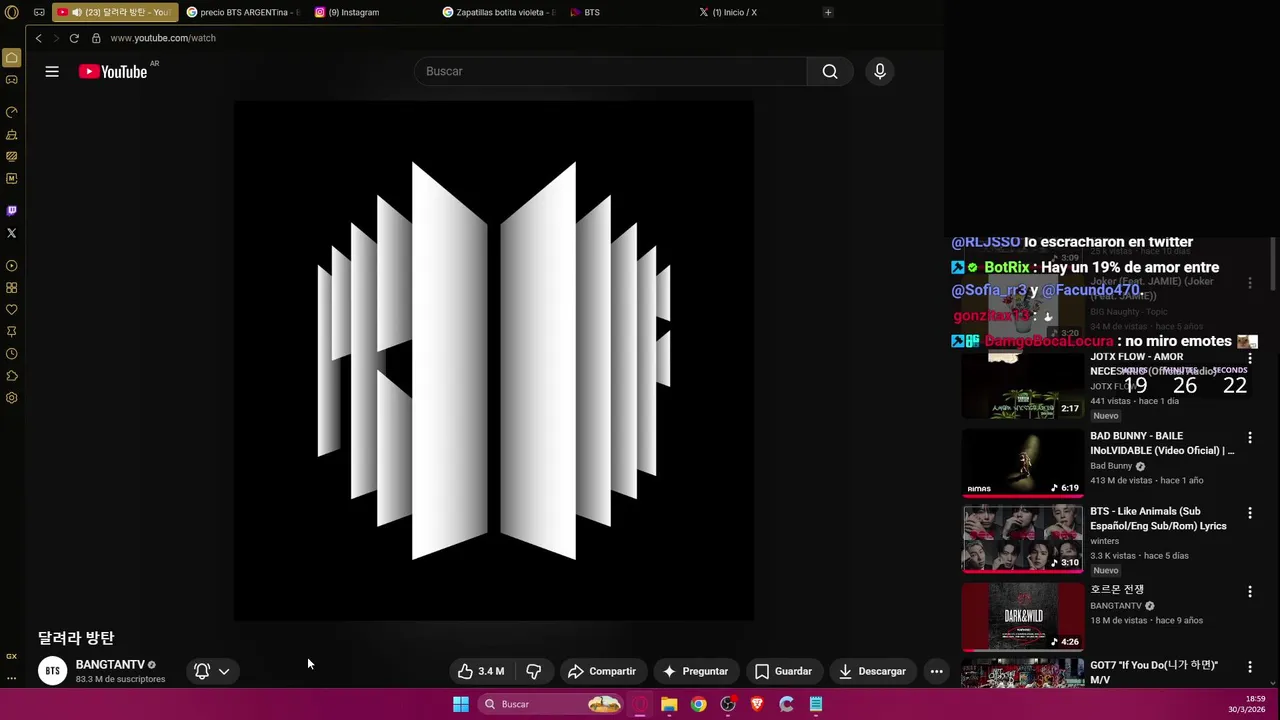1280x720 pixels.
Task: Toggle the notification bell for BANGTANTV
Action: [202, 671]
